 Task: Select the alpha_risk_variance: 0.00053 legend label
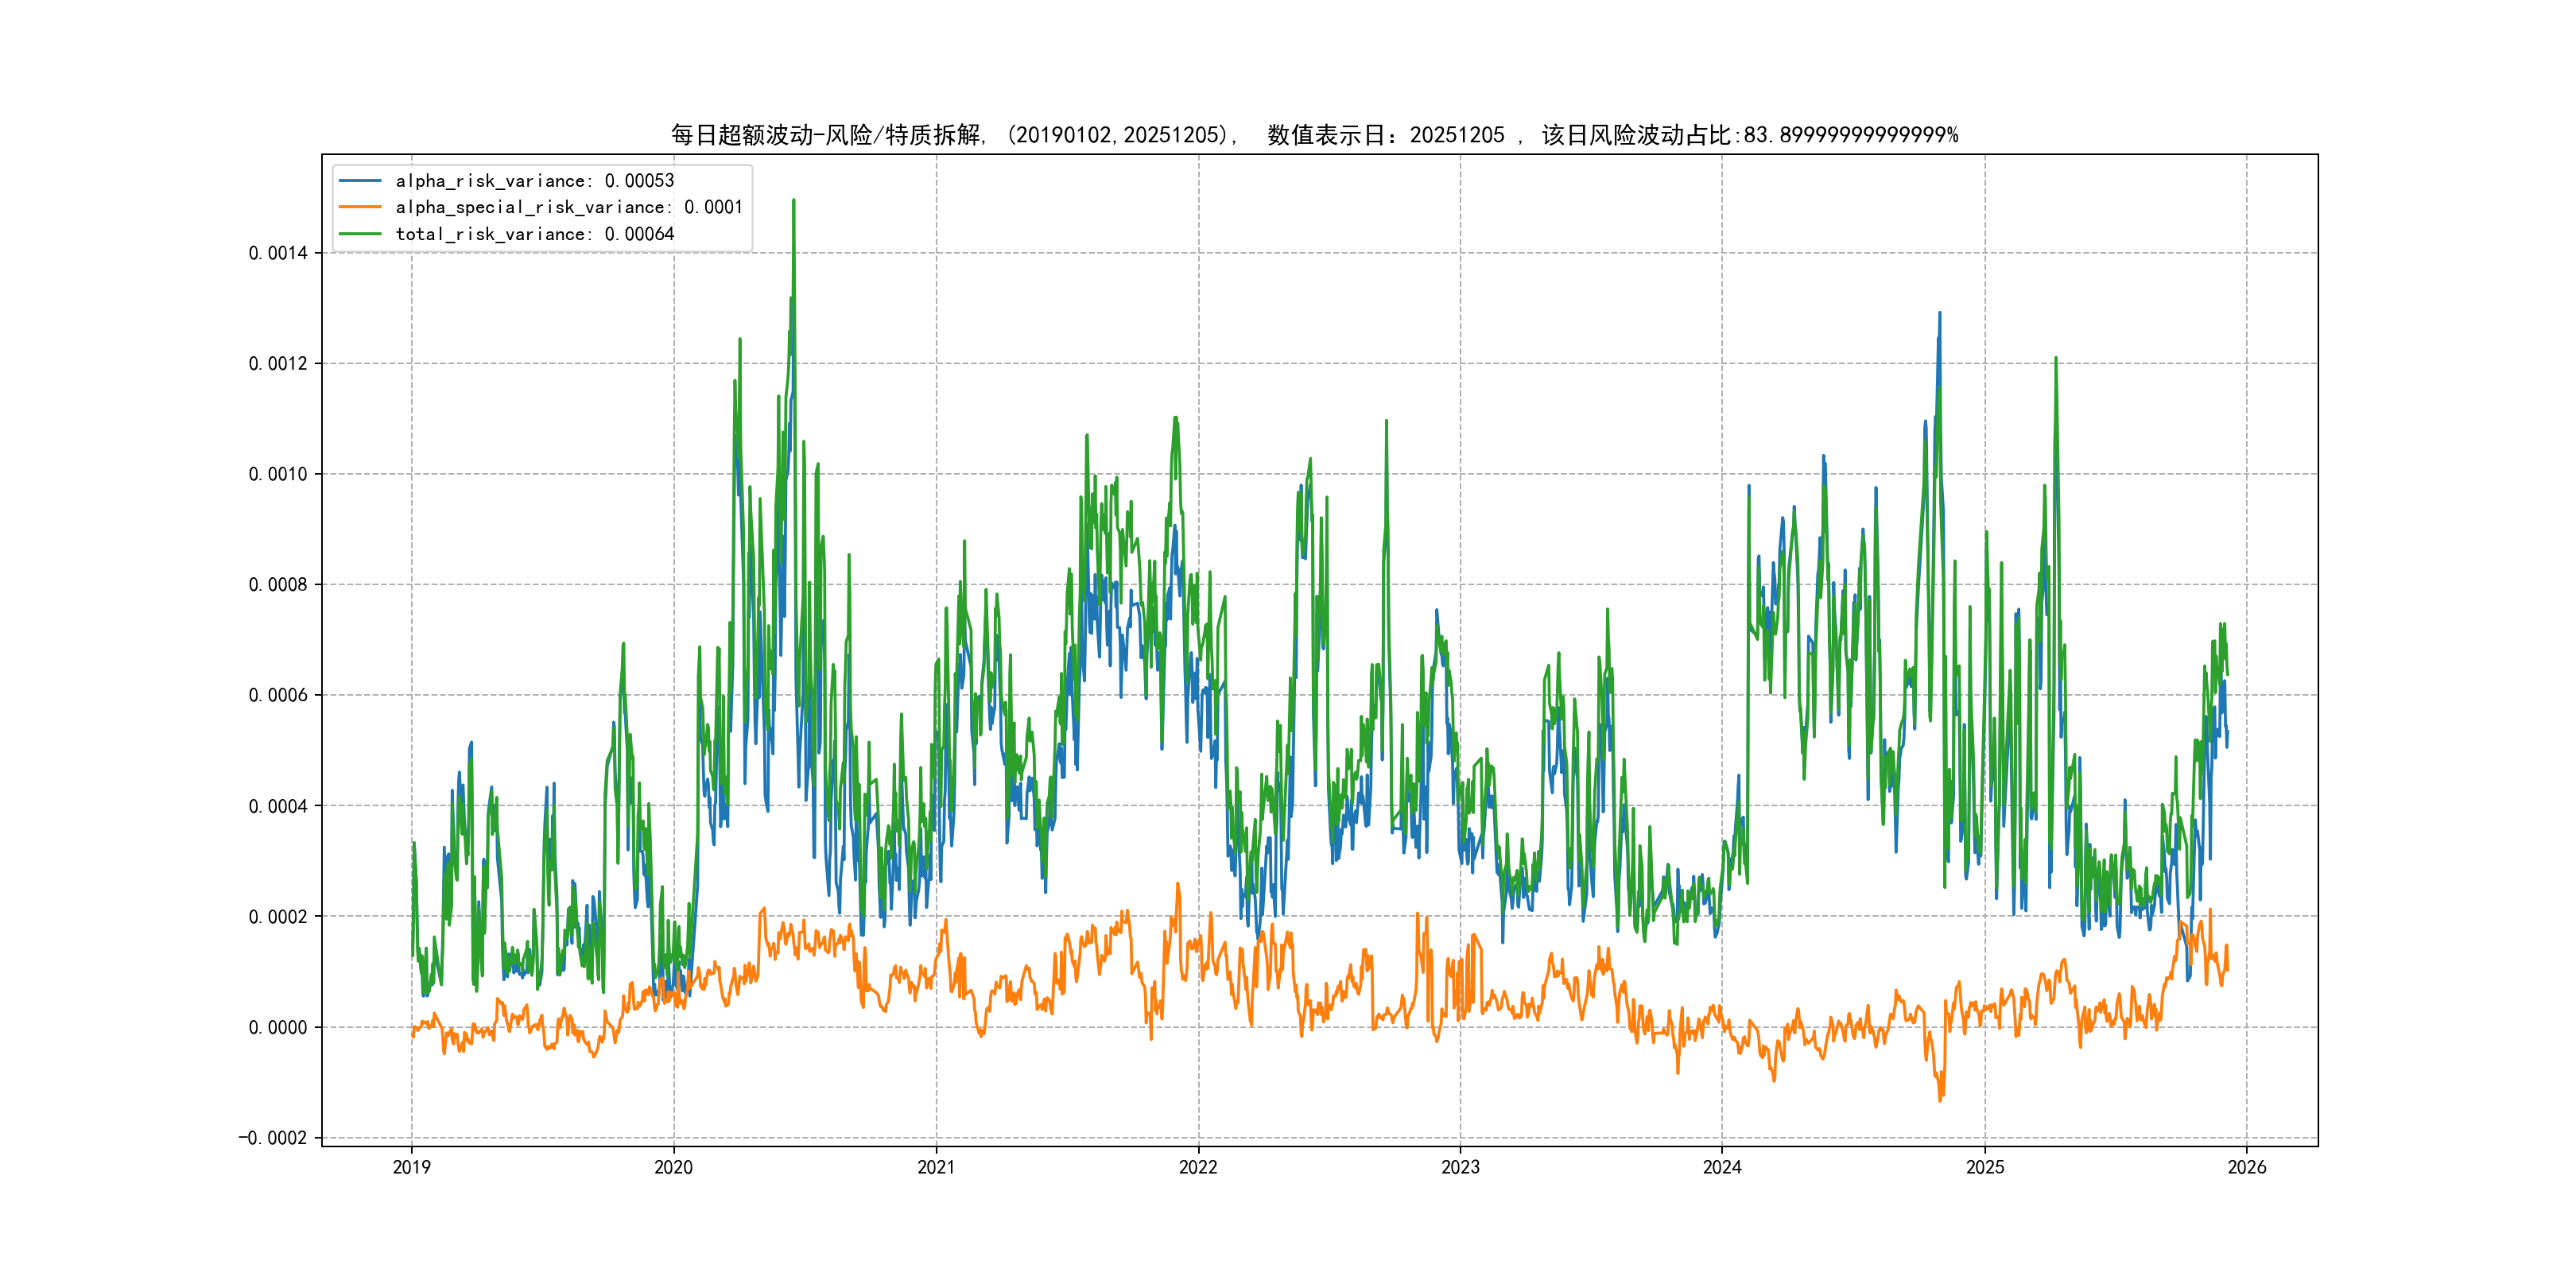click(x=534, y=181)
